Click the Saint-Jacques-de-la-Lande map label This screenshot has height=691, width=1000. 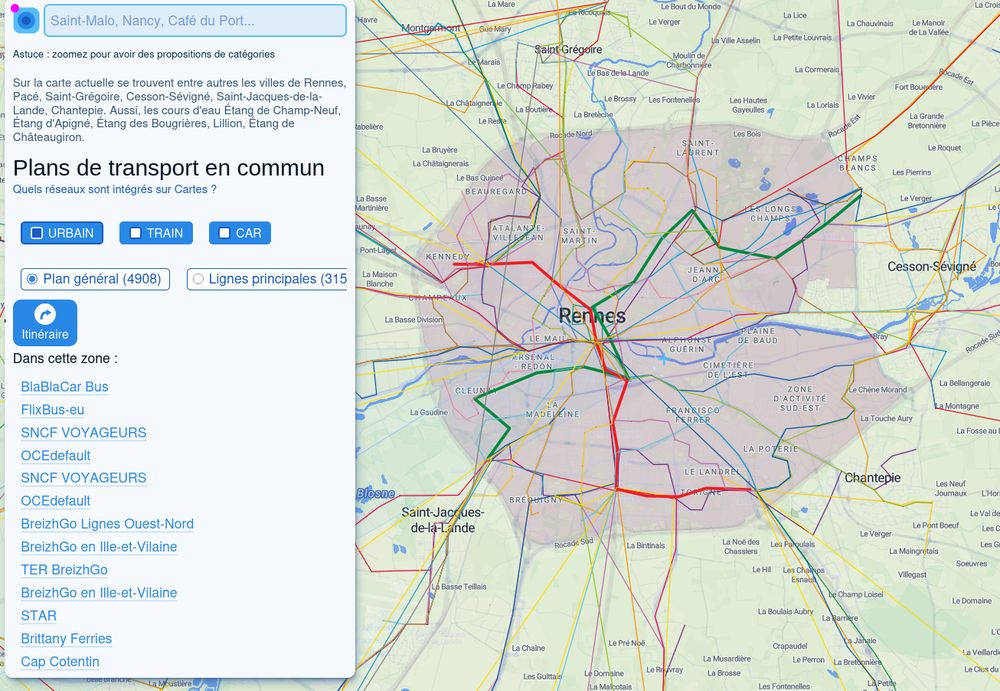(443, 520)
